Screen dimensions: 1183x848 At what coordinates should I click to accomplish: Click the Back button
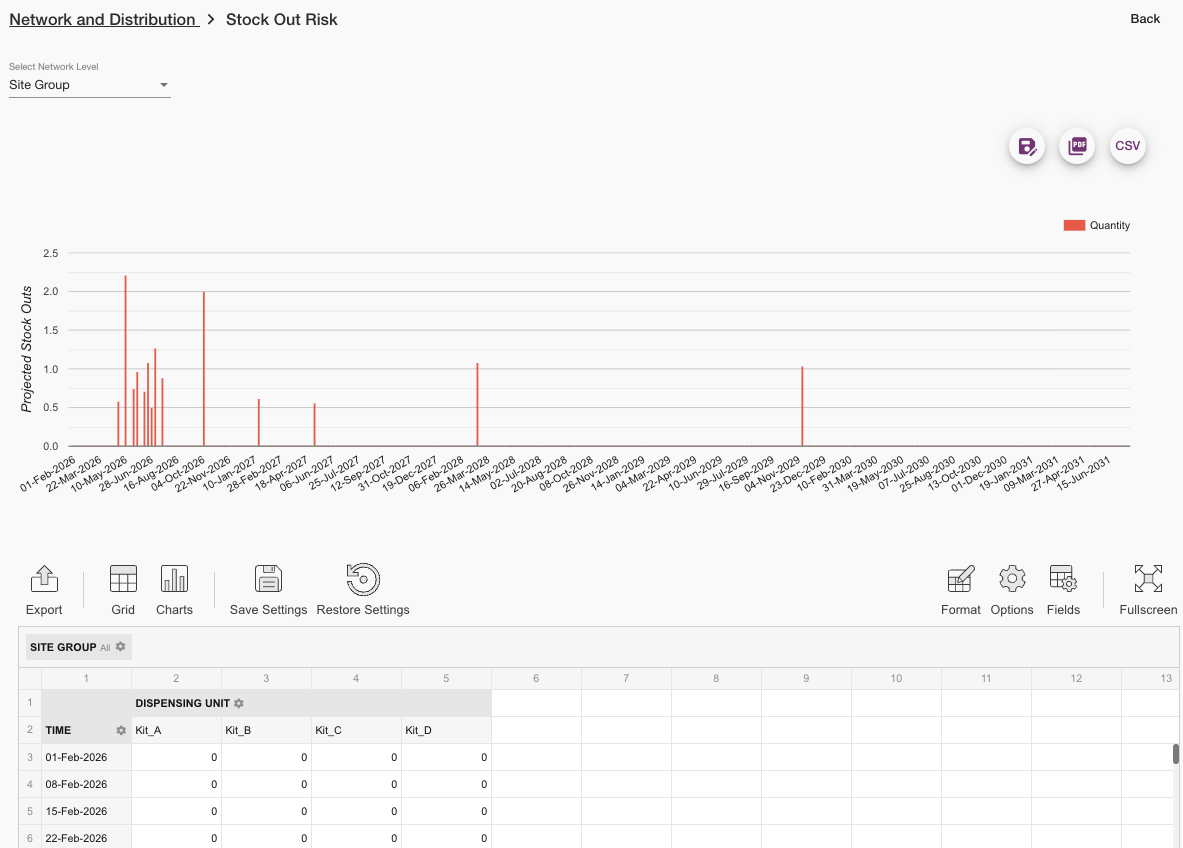click(x=1145, y=19)
